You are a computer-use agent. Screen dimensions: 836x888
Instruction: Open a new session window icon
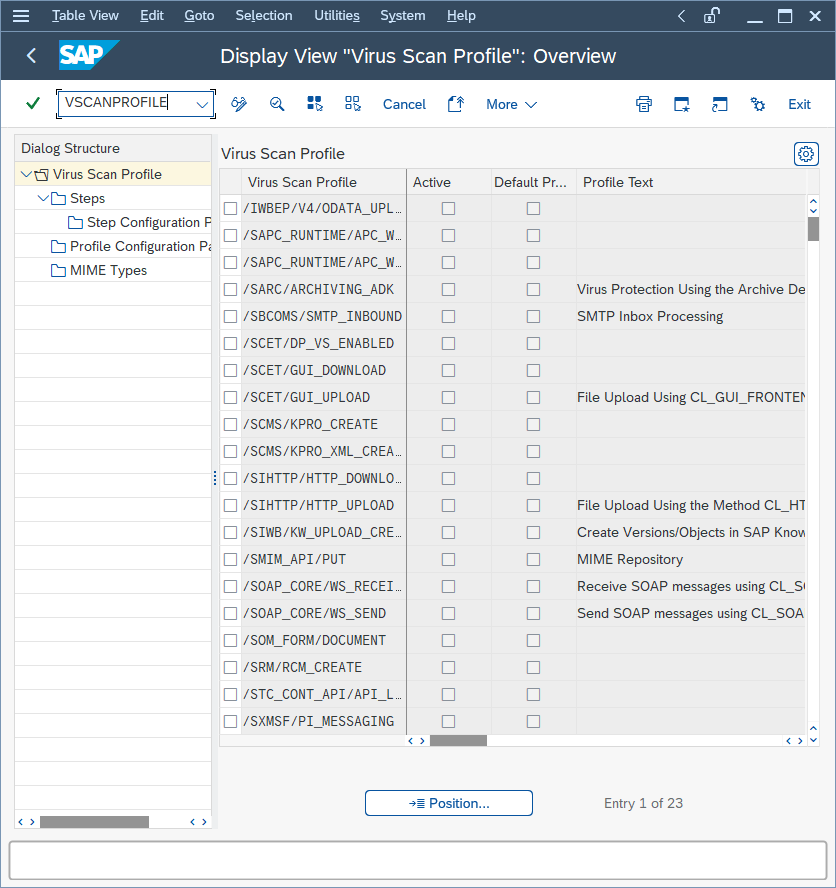click(719, 103)
